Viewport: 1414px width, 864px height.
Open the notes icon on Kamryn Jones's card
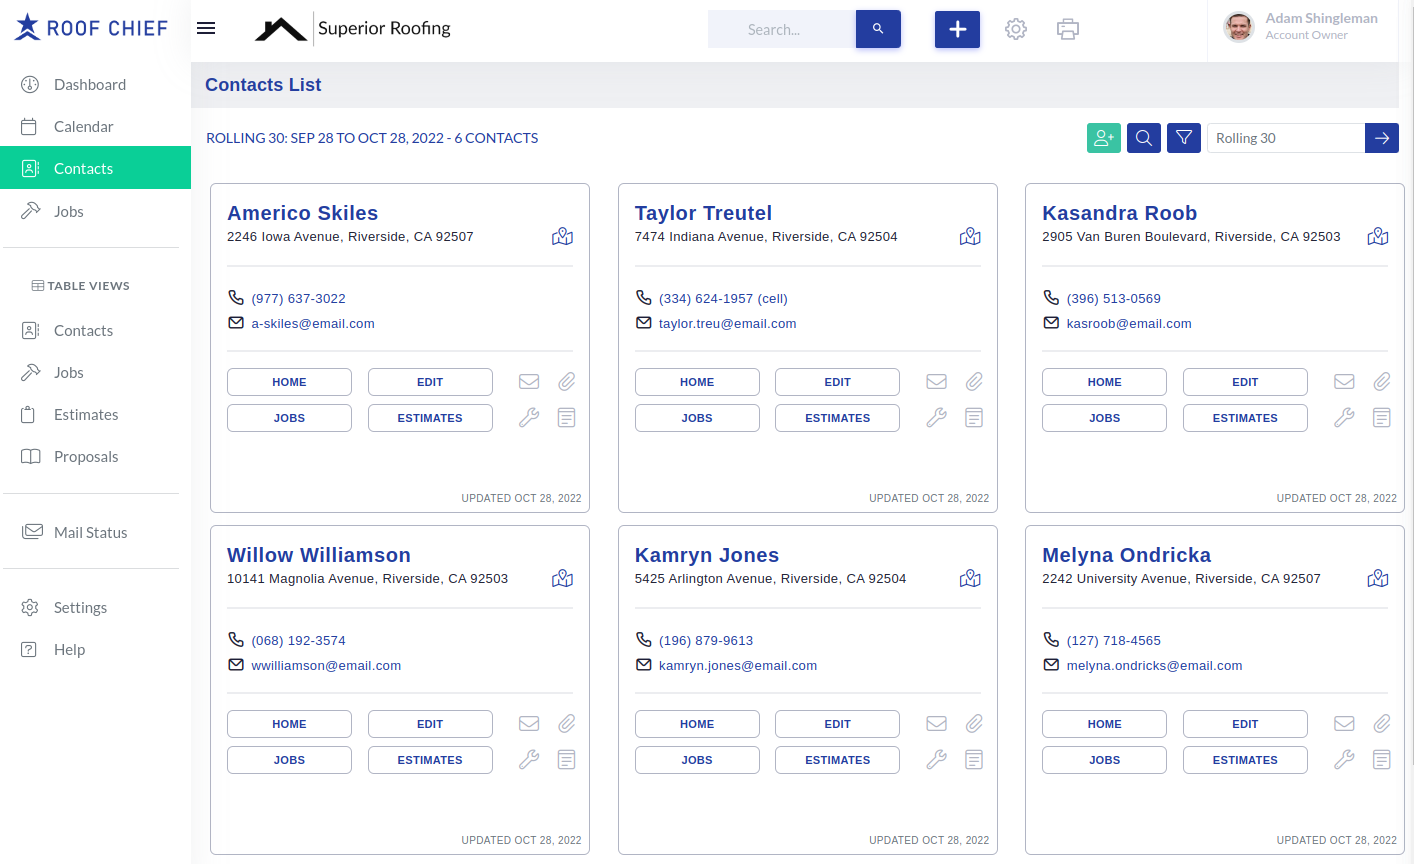tap(974, 759)
